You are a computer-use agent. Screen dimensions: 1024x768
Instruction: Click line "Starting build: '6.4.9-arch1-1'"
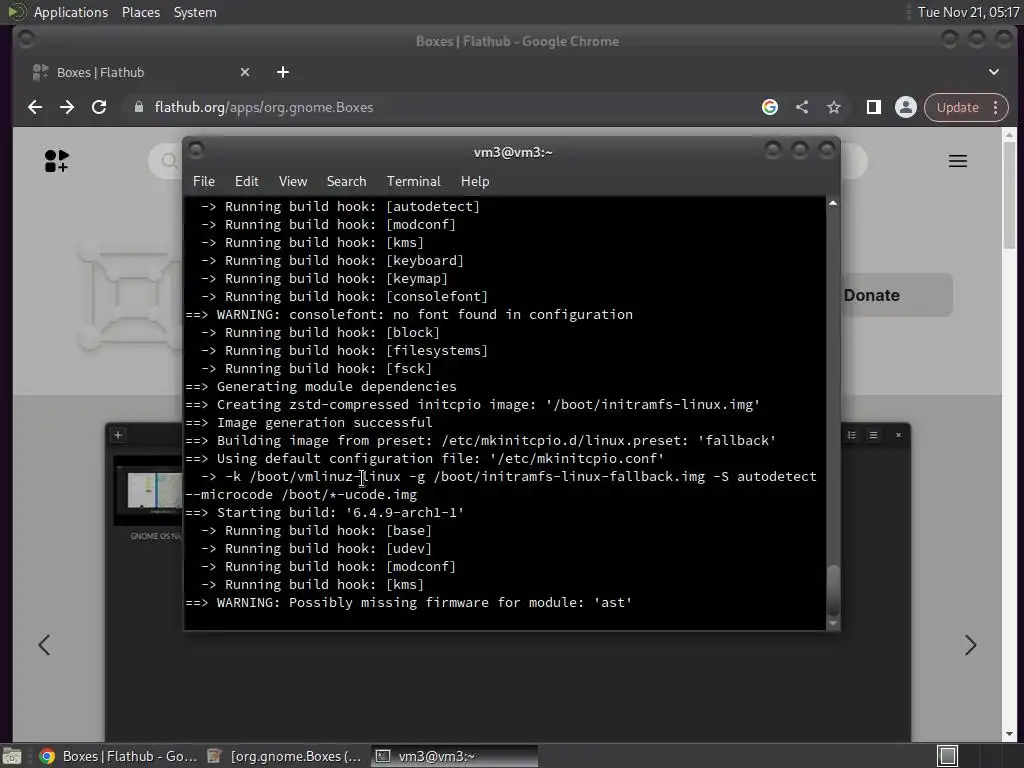coord(325,513)
